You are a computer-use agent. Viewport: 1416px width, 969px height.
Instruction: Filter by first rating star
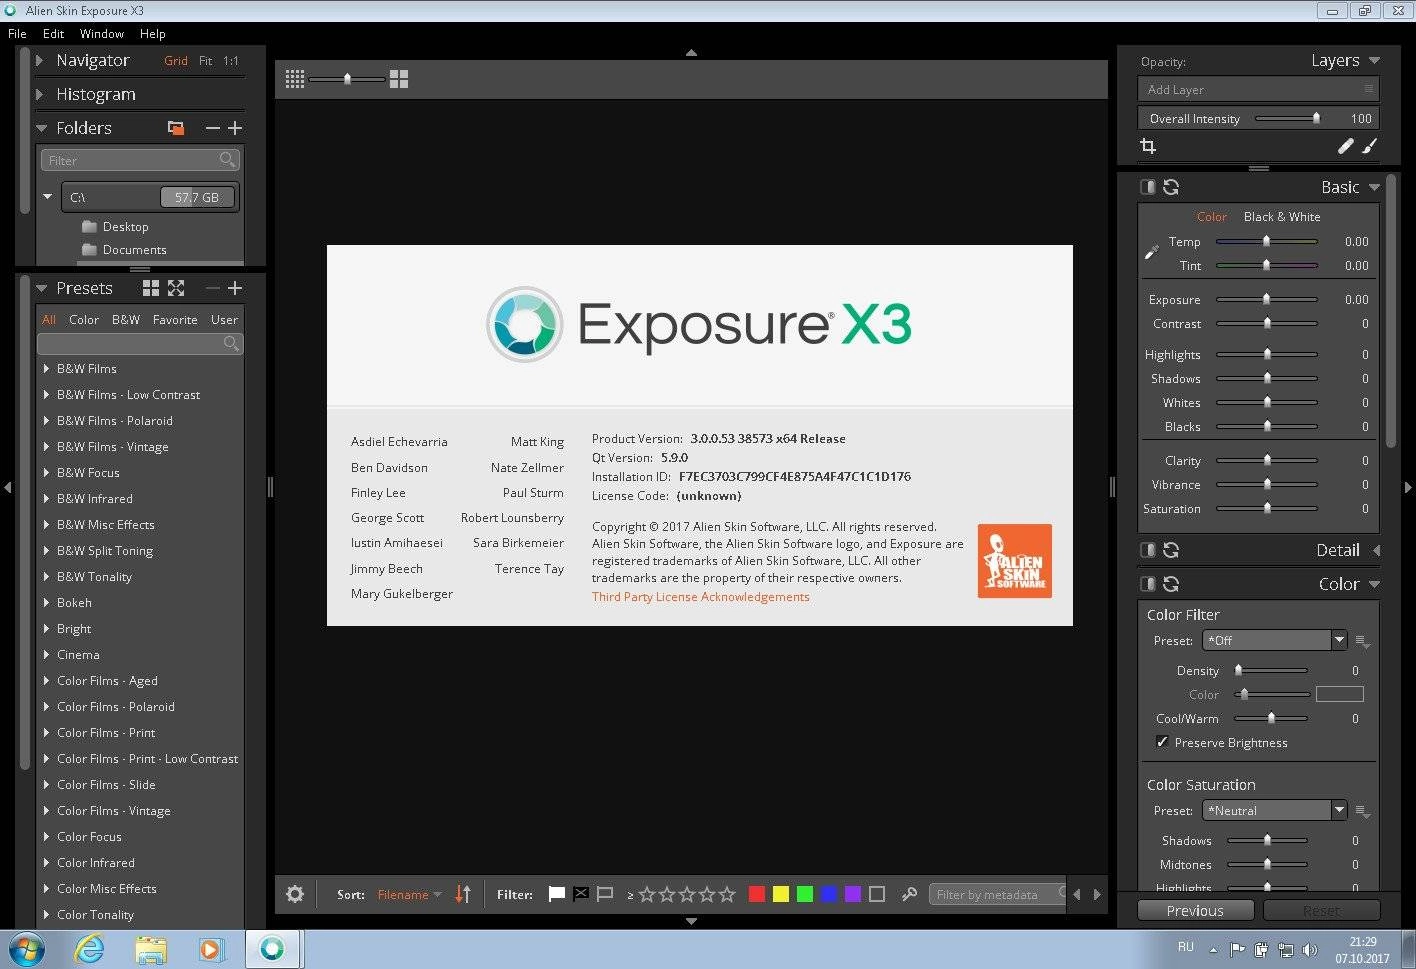click(647, 894)
